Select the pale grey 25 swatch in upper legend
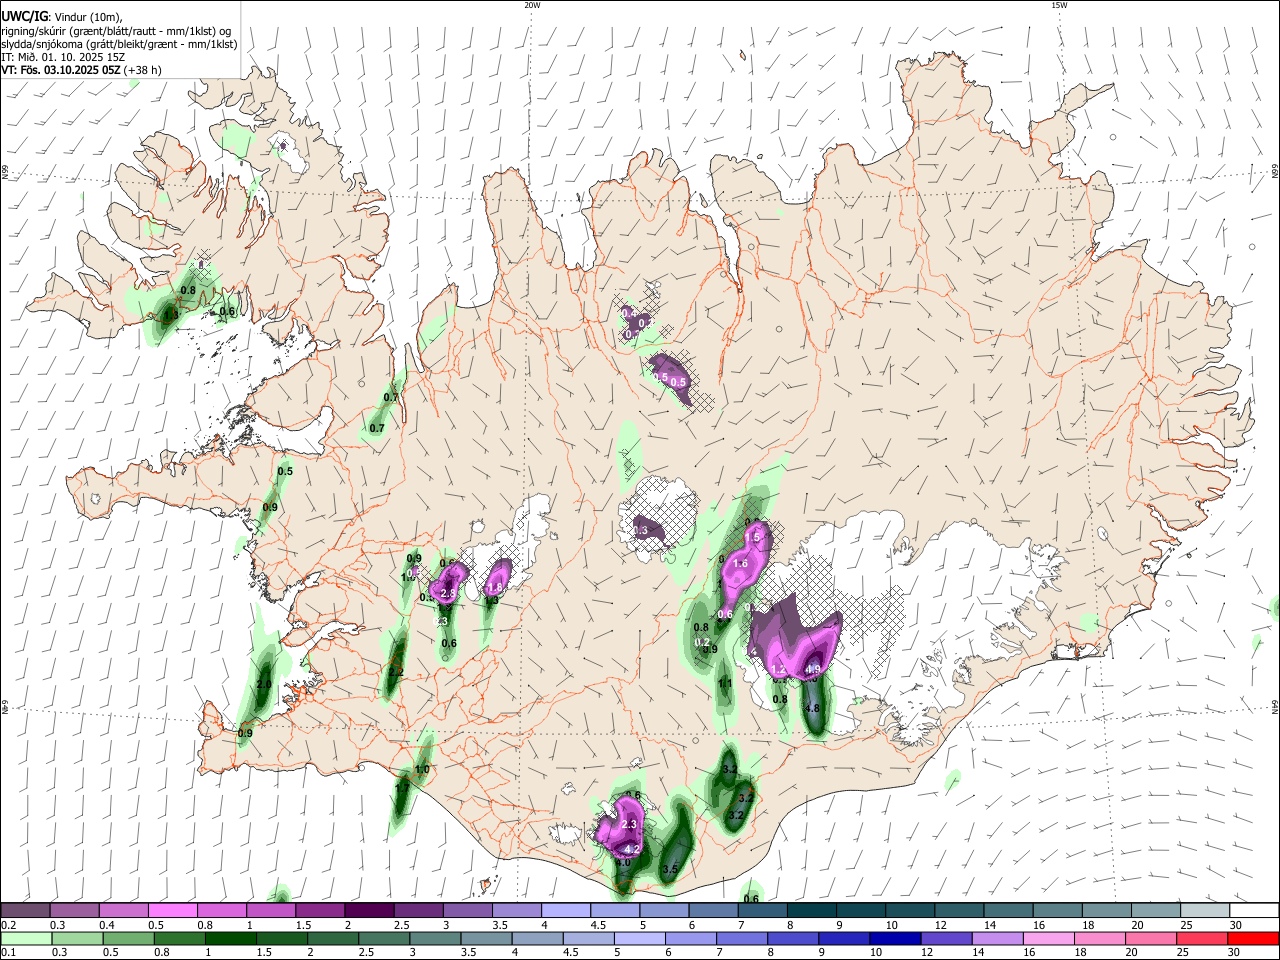The height and width of the screenshot is (960, 1280). point(1204,911)
